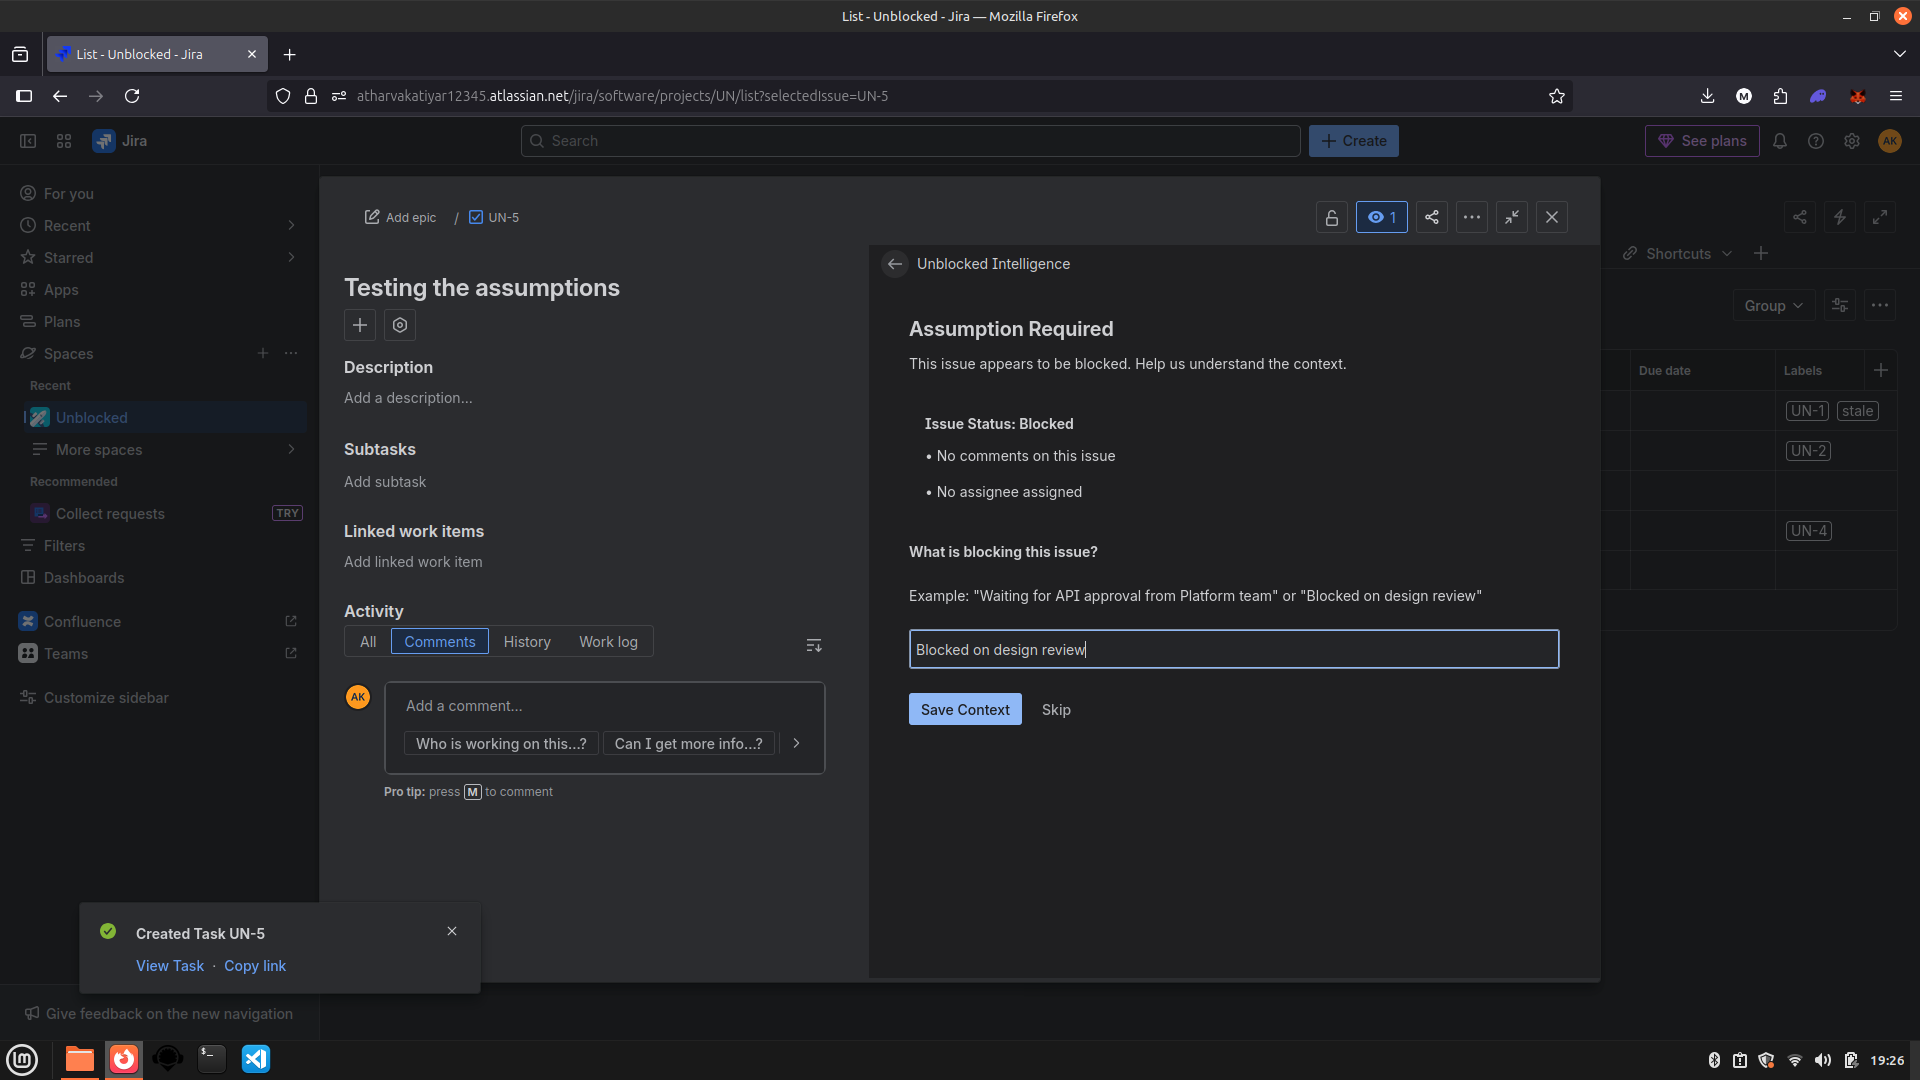
Task: Switch to the Work log tab
Action: [x=608, y=642]
